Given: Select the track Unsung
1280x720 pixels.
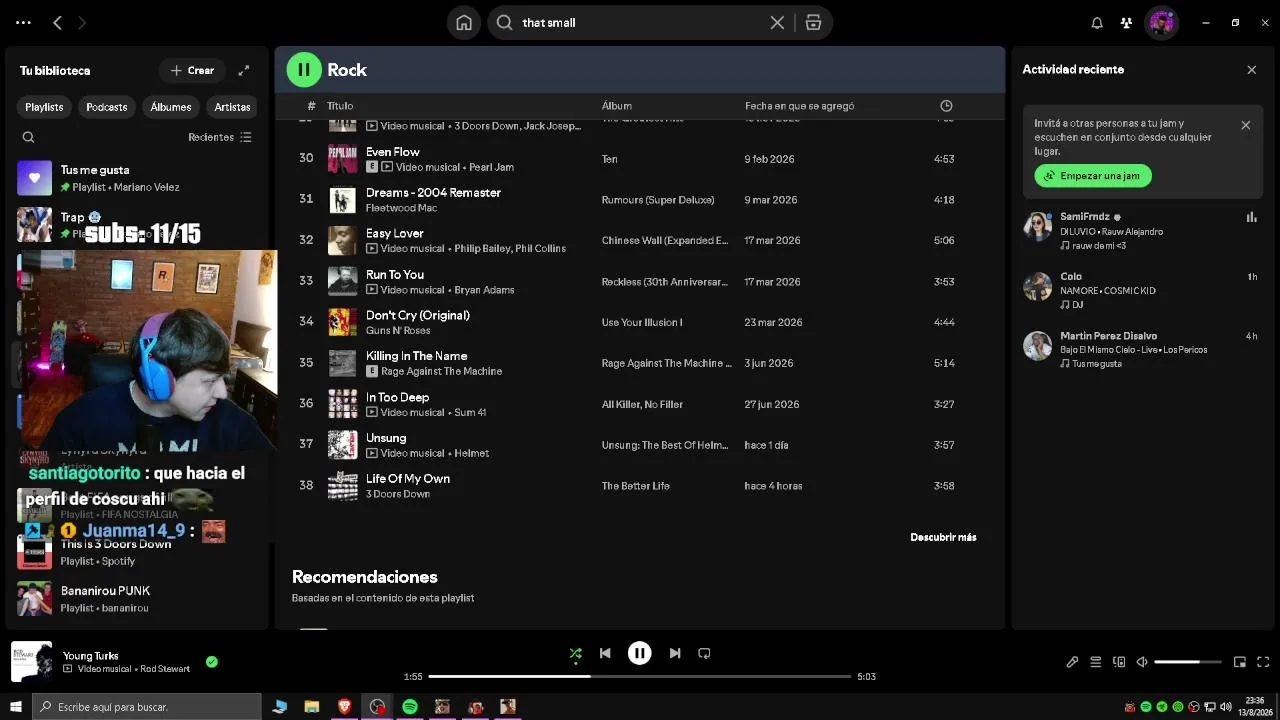Looking at the screenshot, I should 386,438.
